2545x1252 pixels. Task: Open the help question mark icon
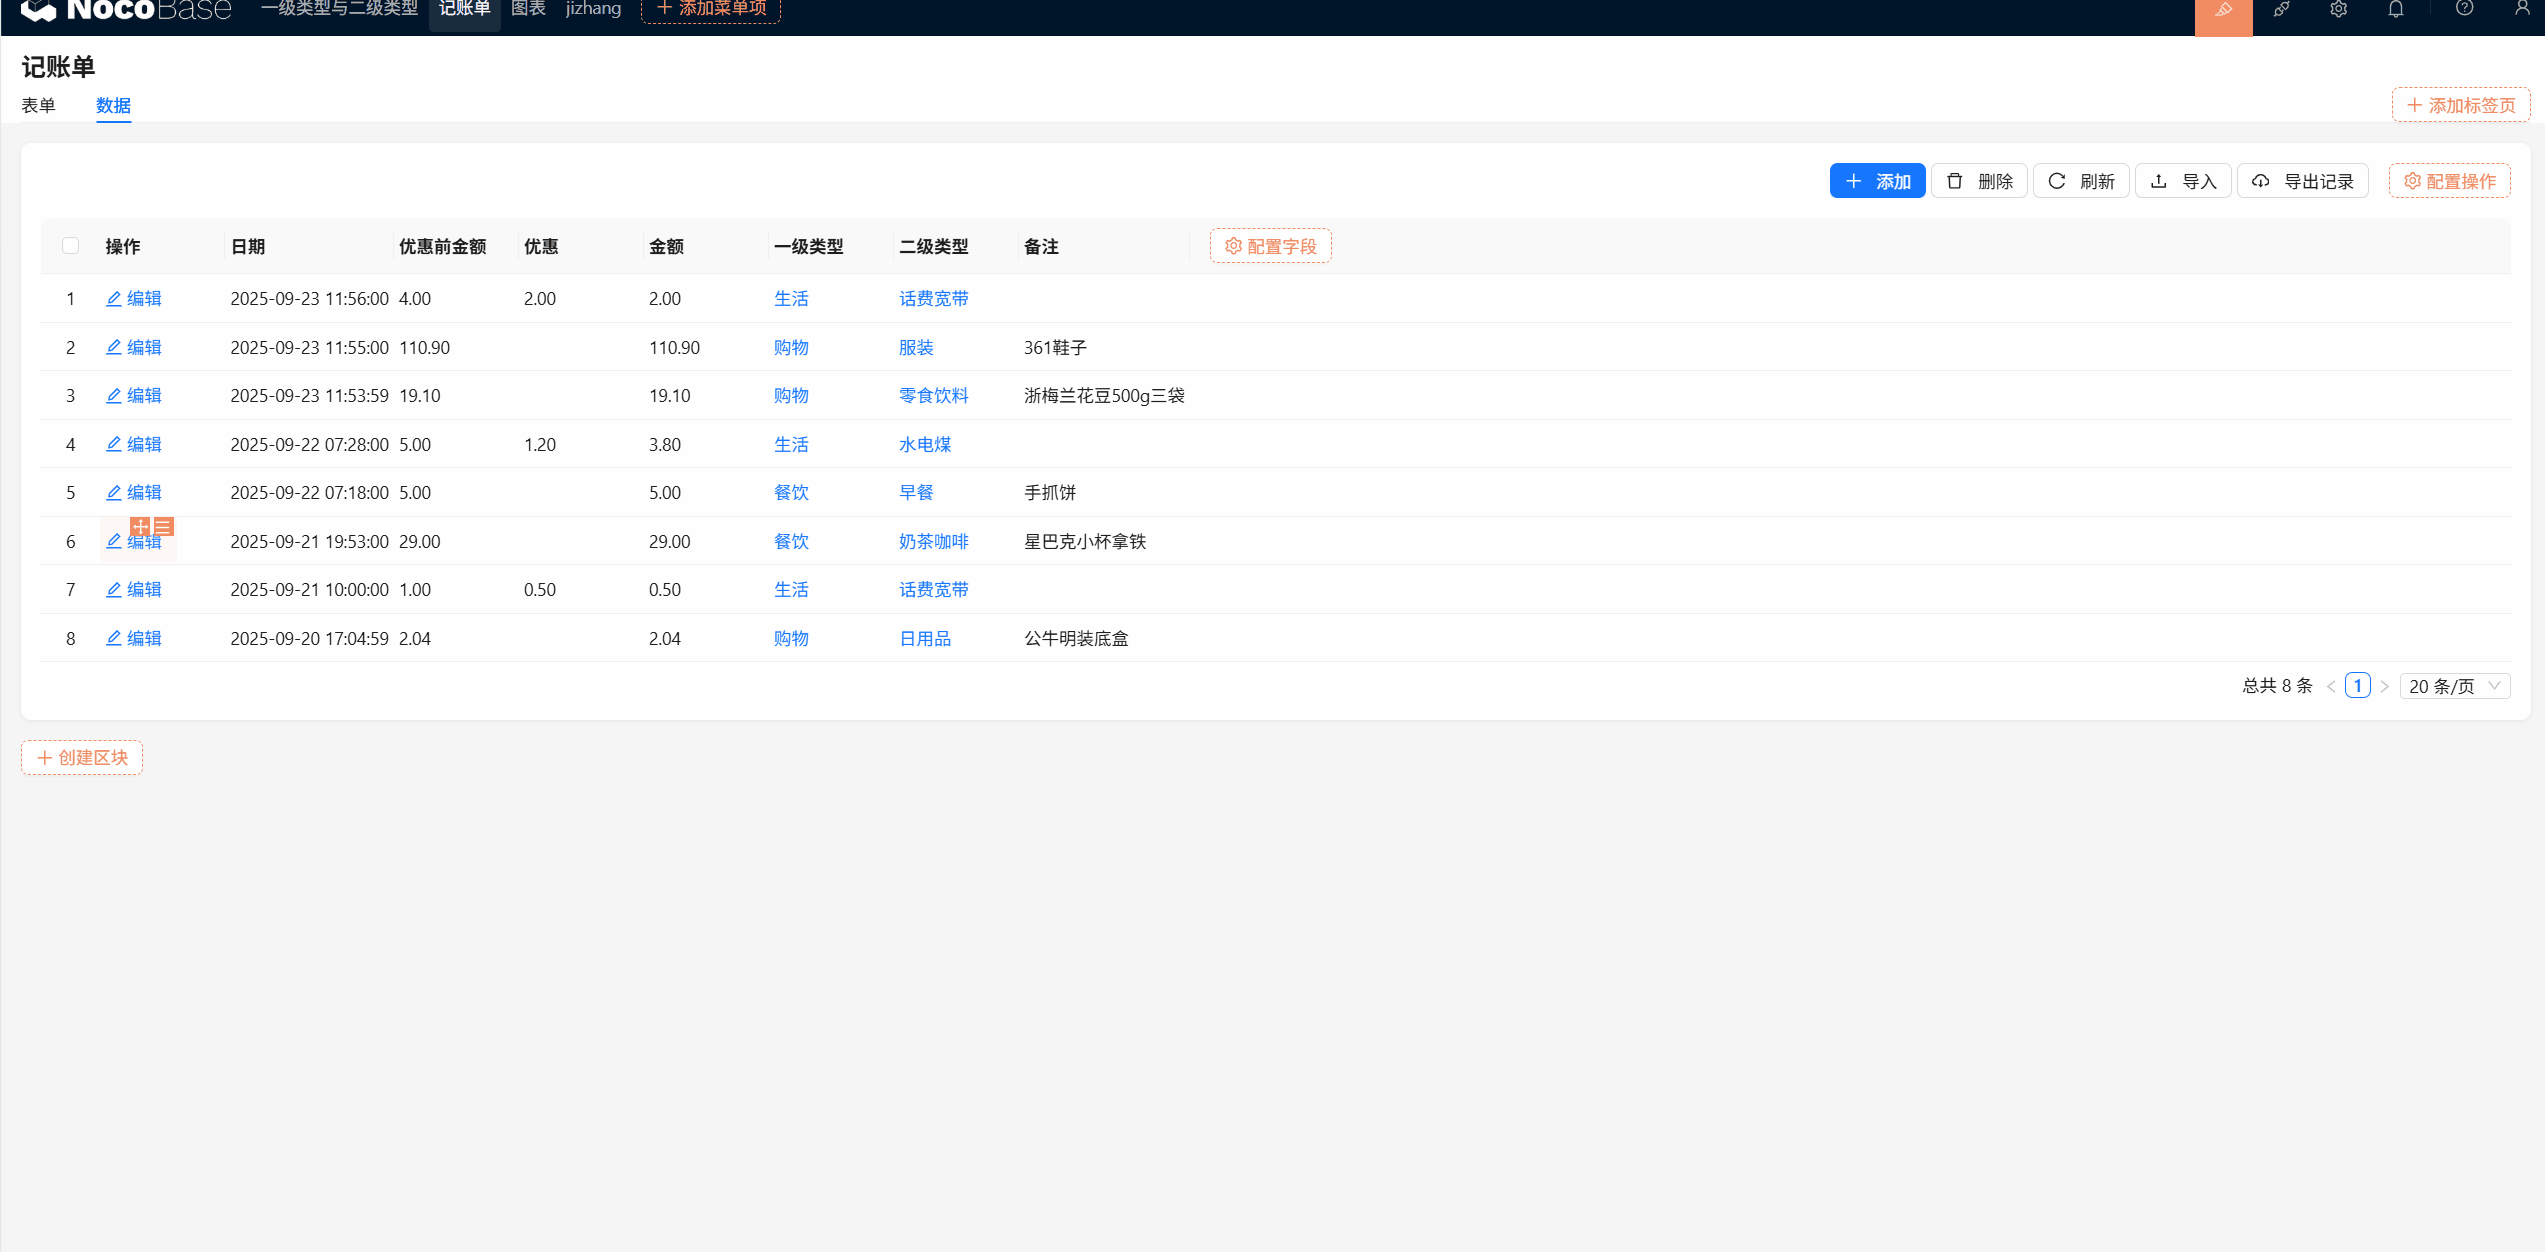(2464, 9)
